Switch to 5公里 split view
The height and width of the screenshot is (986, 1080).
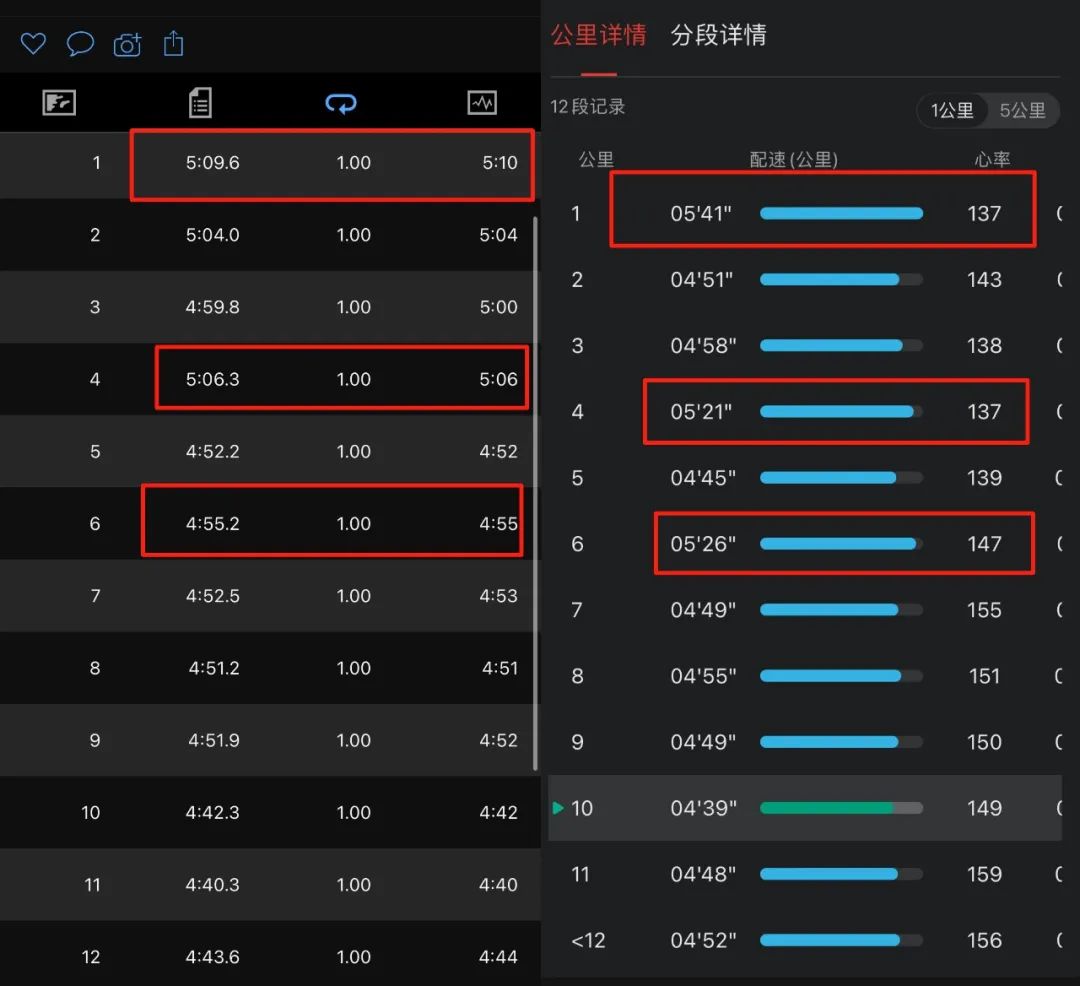click(1022, 110)
